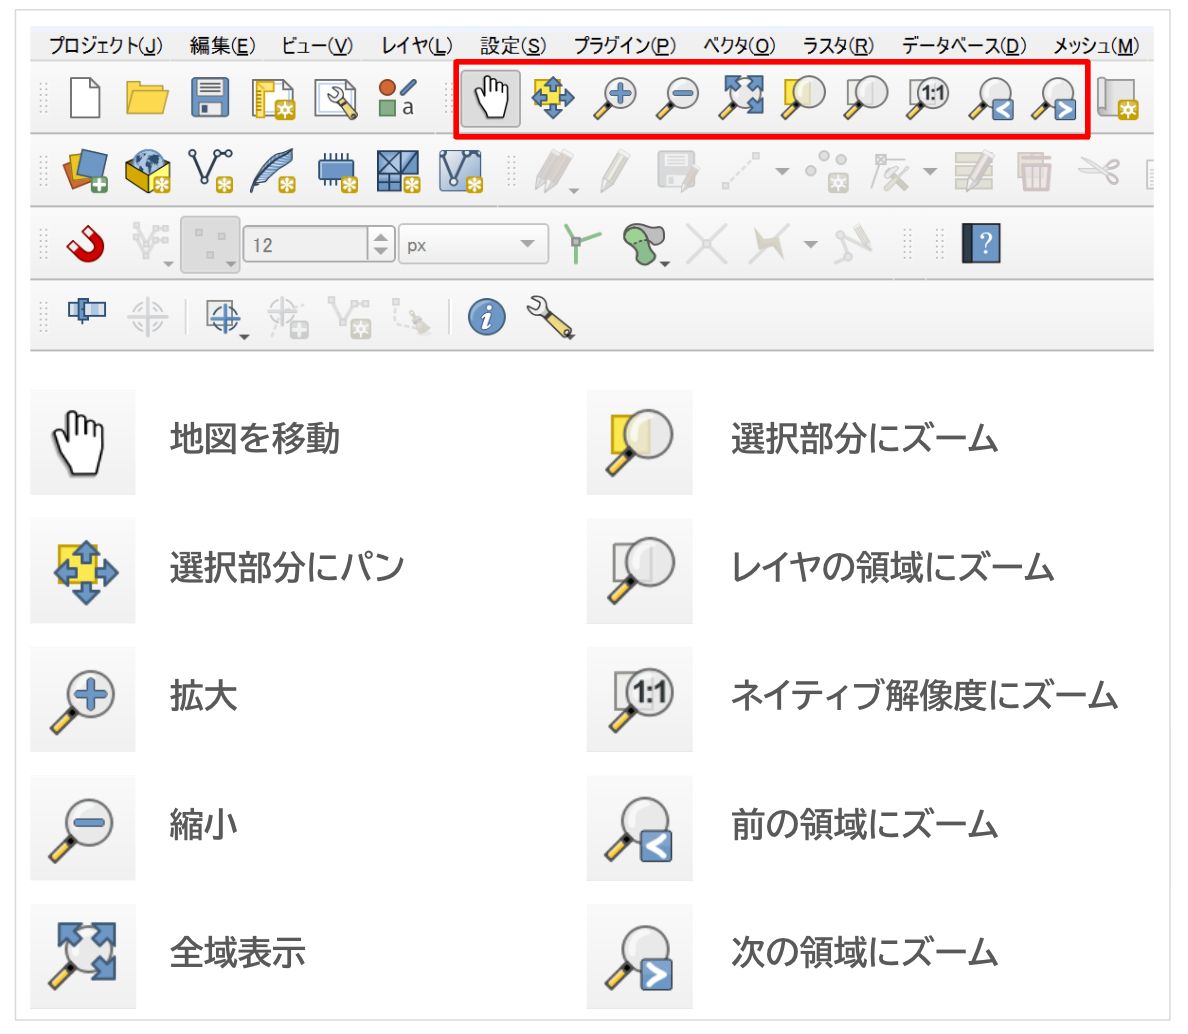1188x1034 pixels.
Task: Open a project with the folder icon
Action: click(147, 98)
